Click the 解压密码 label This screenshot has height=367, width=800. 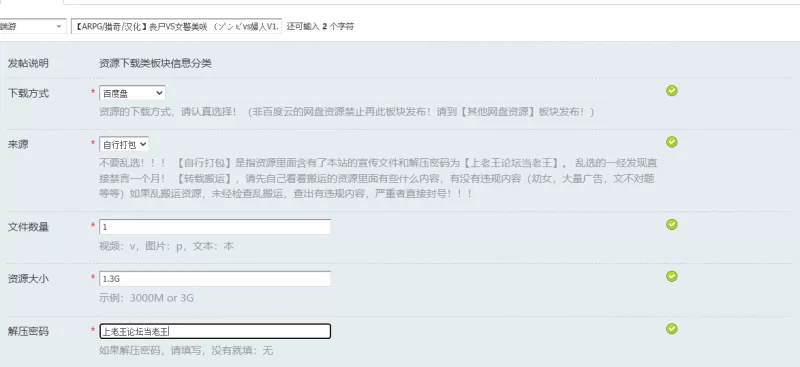[28, 331]
